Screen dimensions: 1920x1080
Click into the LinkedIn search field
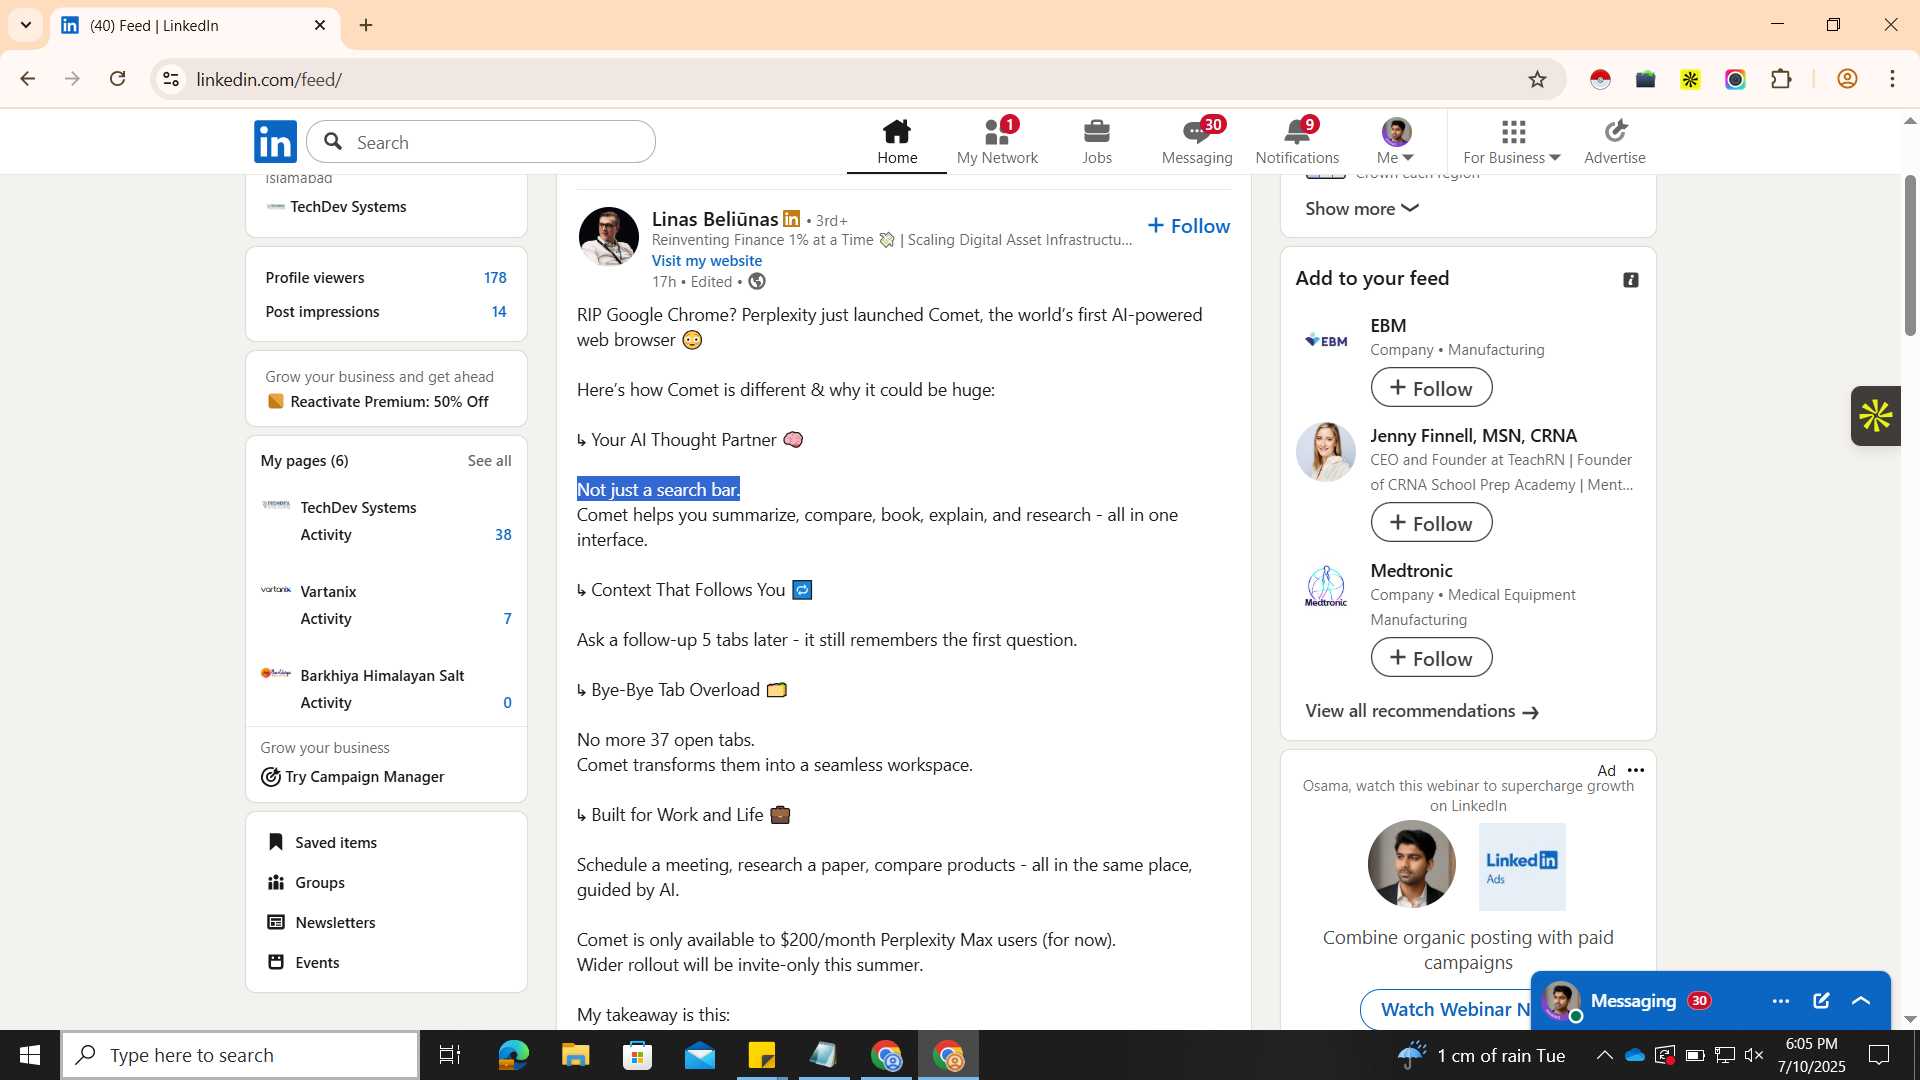(x=481, y=142)
